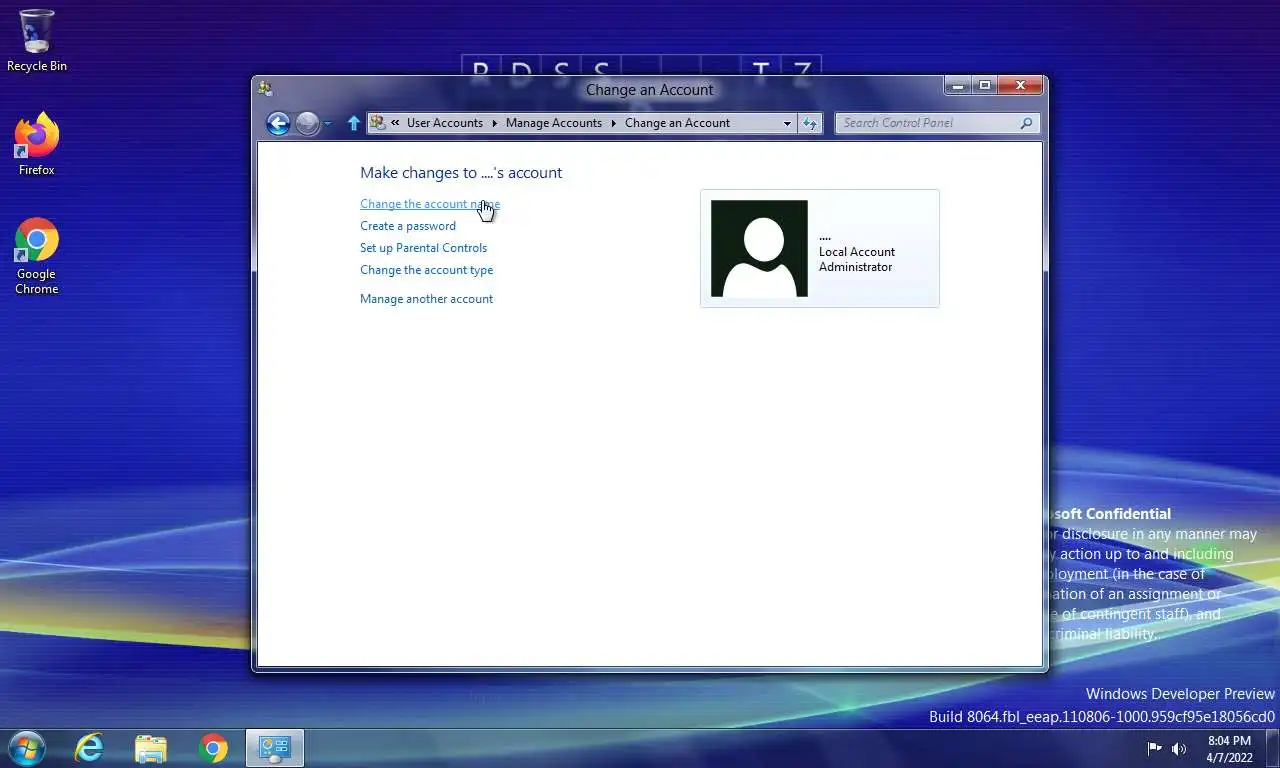The image size is (1280, 768).
Task: Open Create a password link
Action: point(408,226)
